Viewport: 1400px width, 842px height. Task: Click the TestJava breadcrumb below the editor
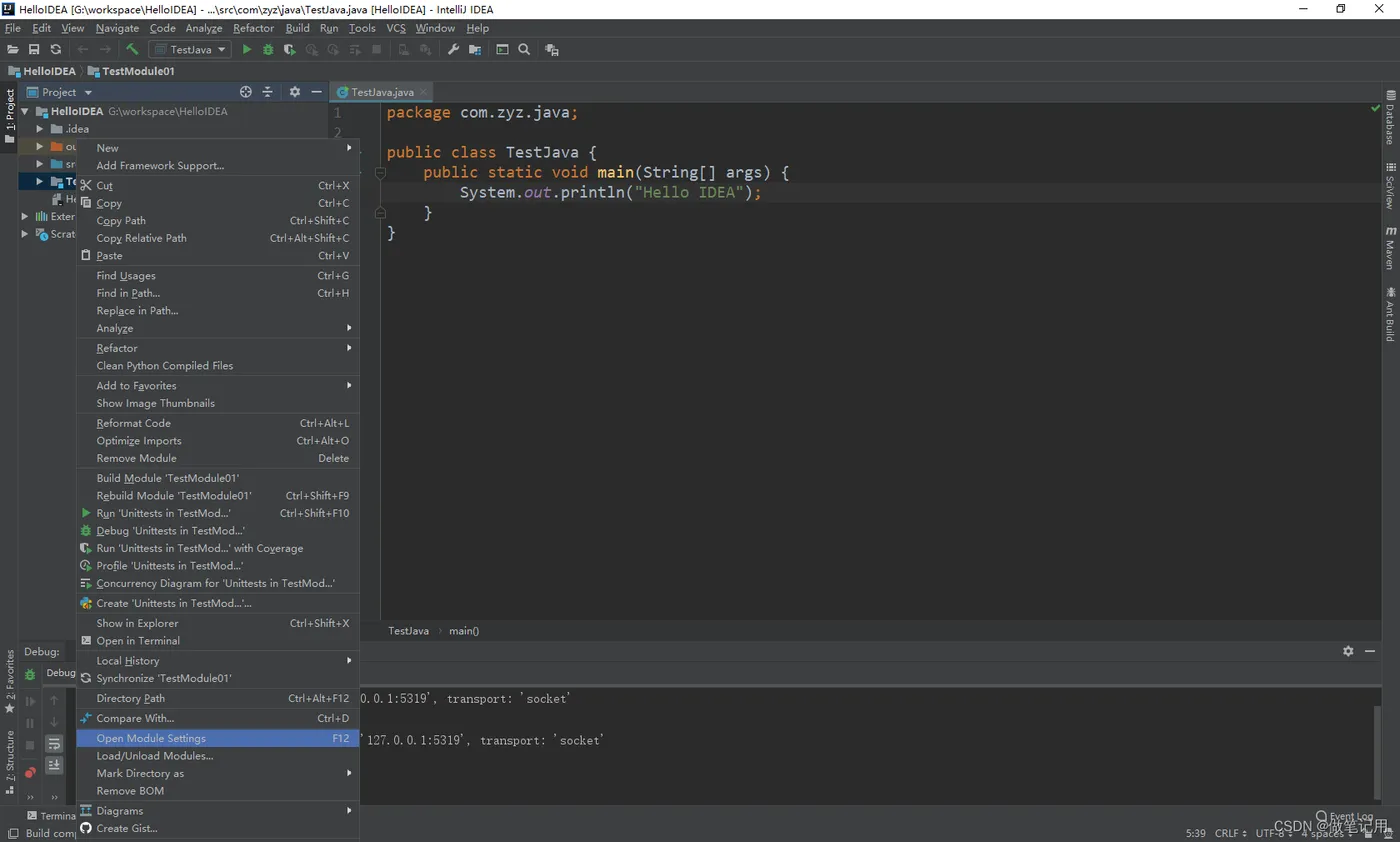(x=408, y=631)
